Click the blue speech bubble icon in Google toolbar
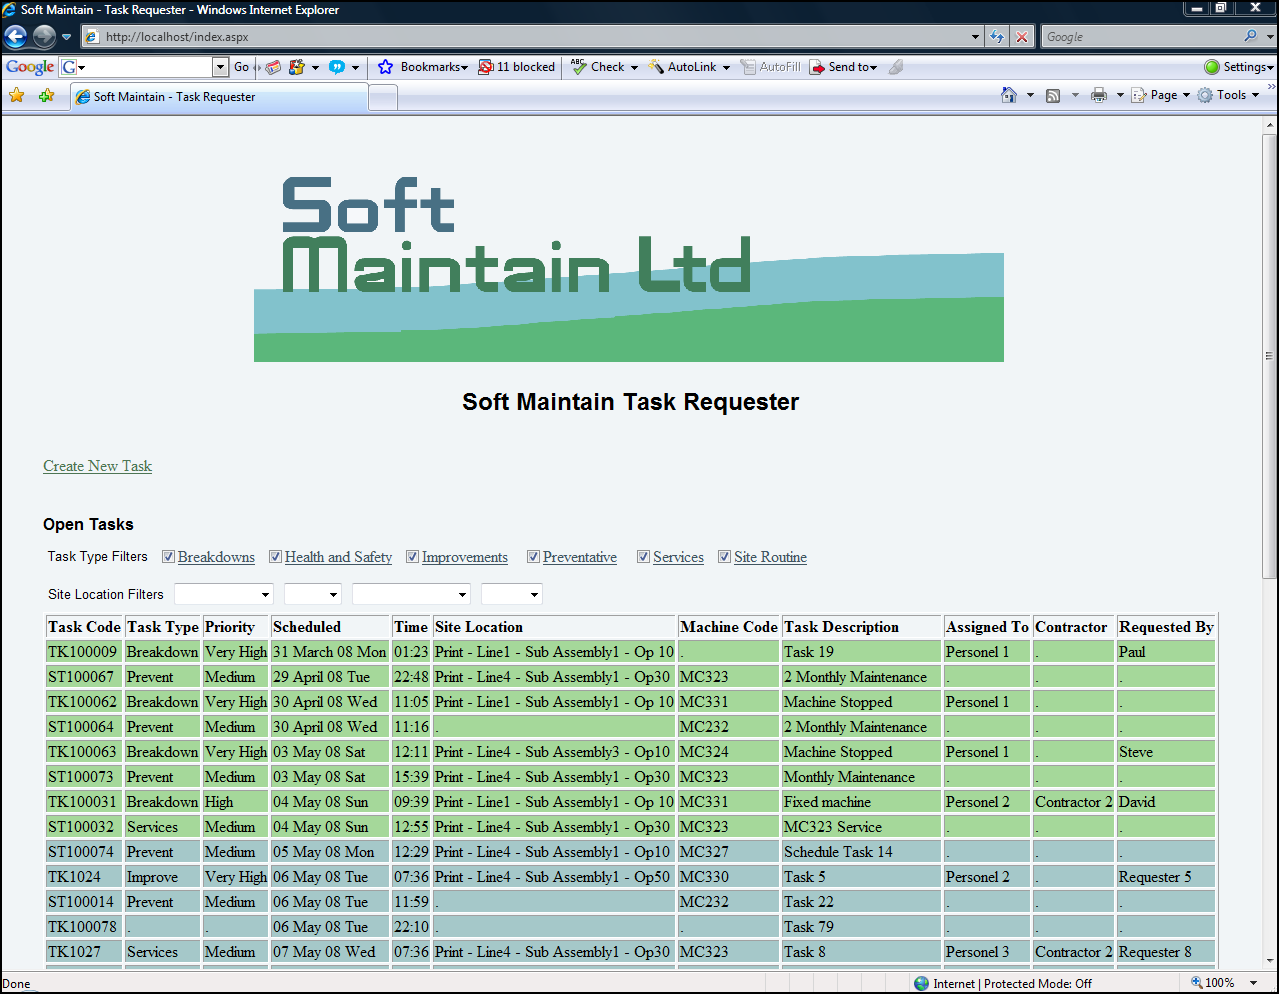This screenshot has height=994, width=1279. 337,67
